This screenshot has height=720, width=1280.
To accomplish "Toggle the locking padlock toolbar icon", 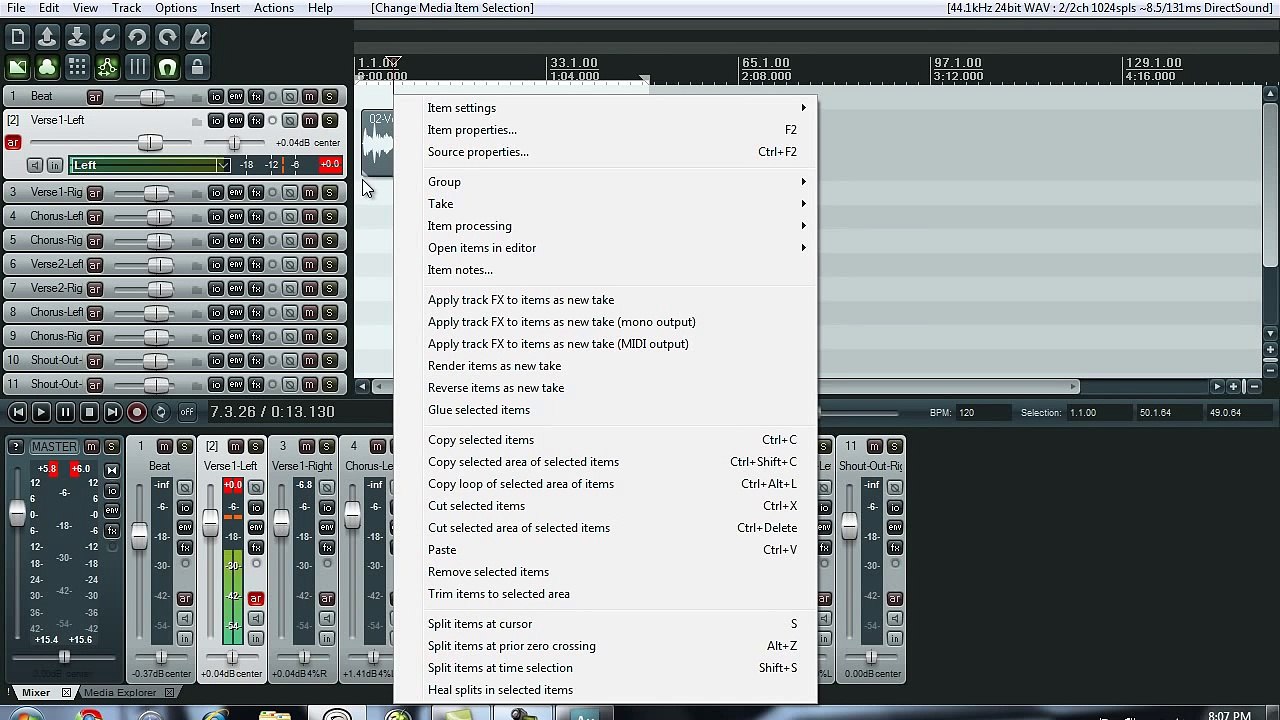I will click(x=197, y=68).
